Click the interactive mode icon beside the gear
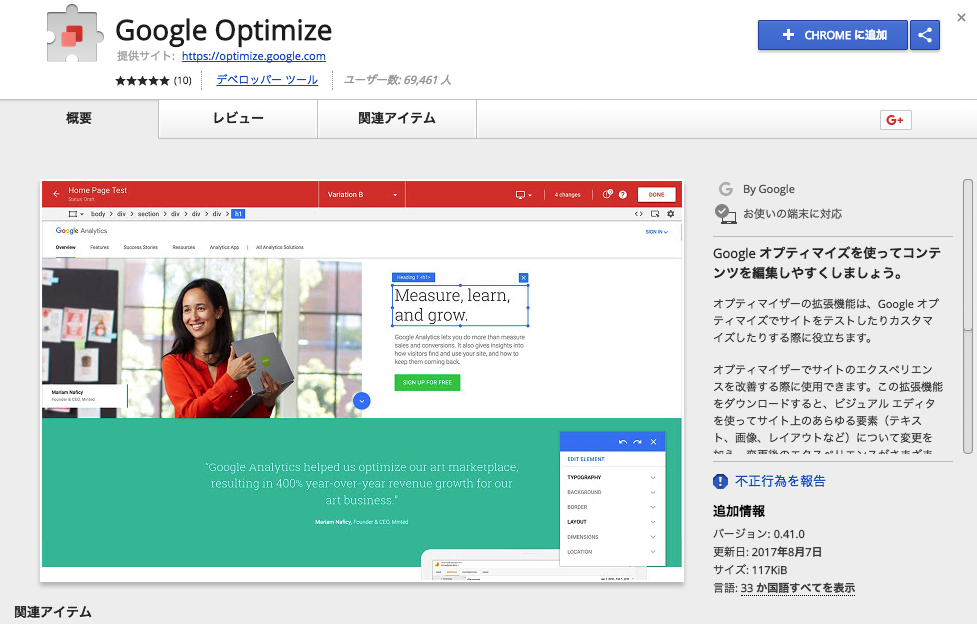 pyautogui.click(x=655, y=214)
